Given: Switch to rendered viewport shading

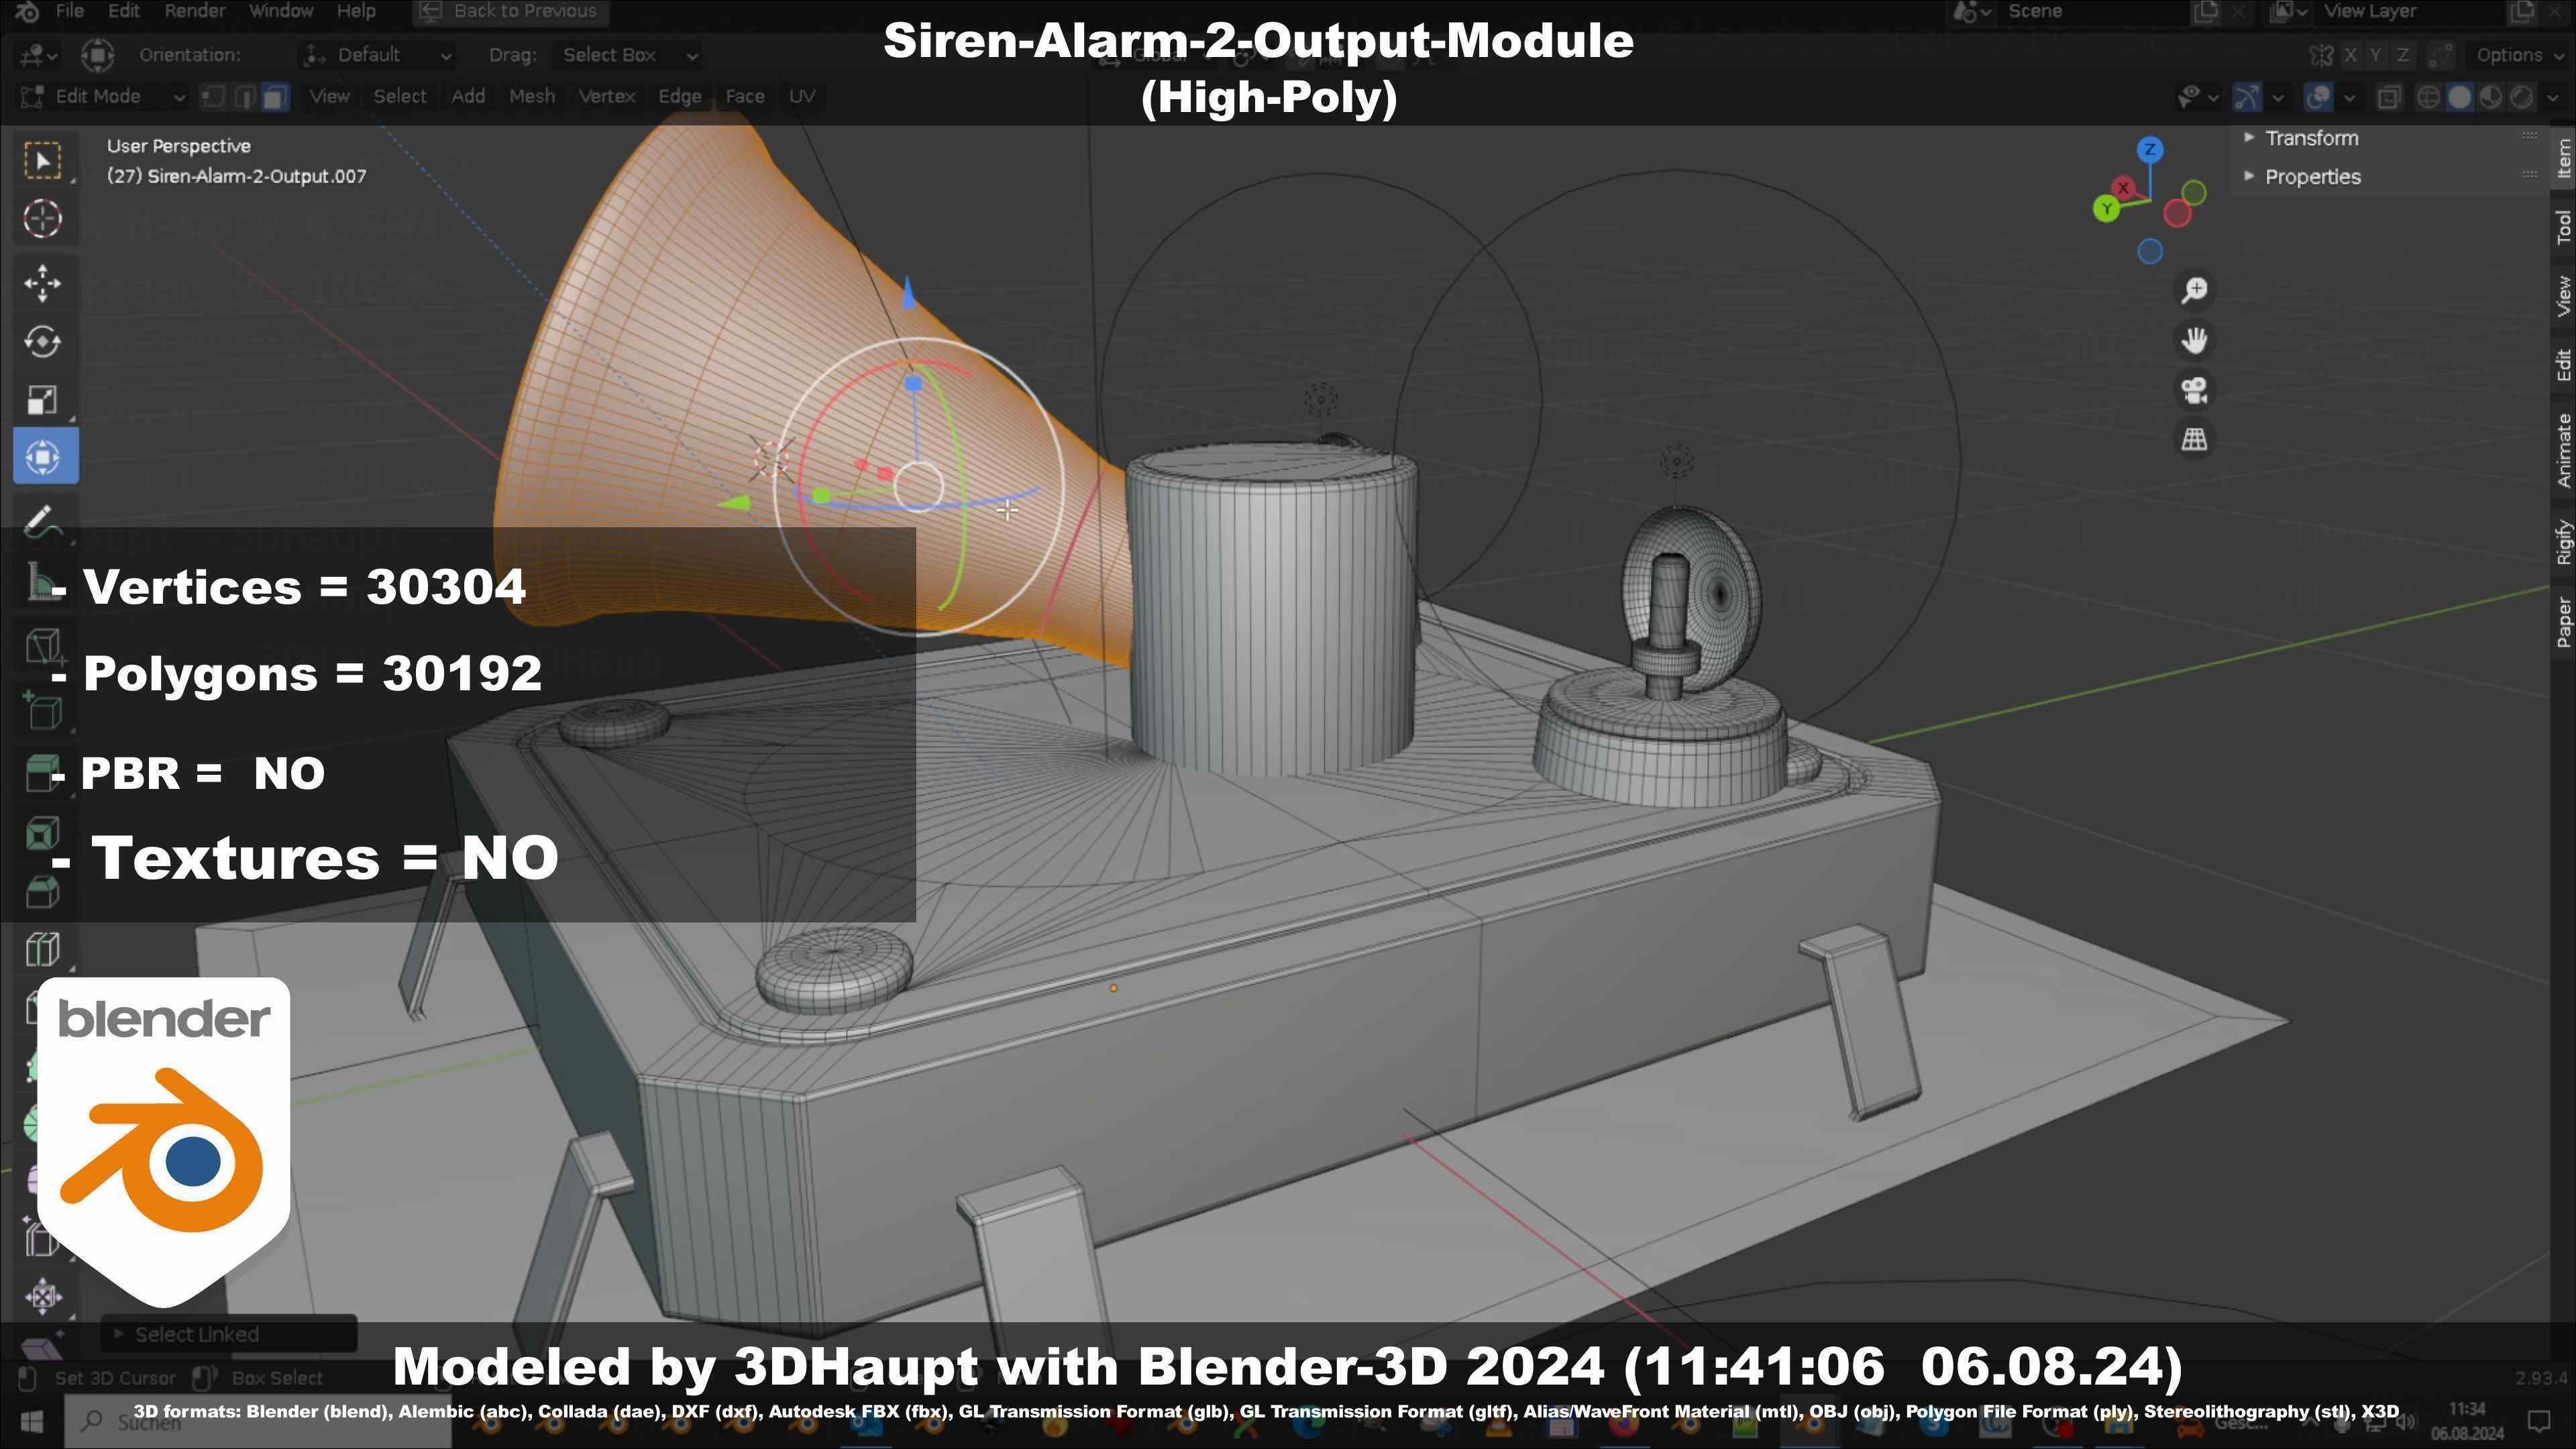Looking at the screenshot, I should click(x=2522, y=97).
